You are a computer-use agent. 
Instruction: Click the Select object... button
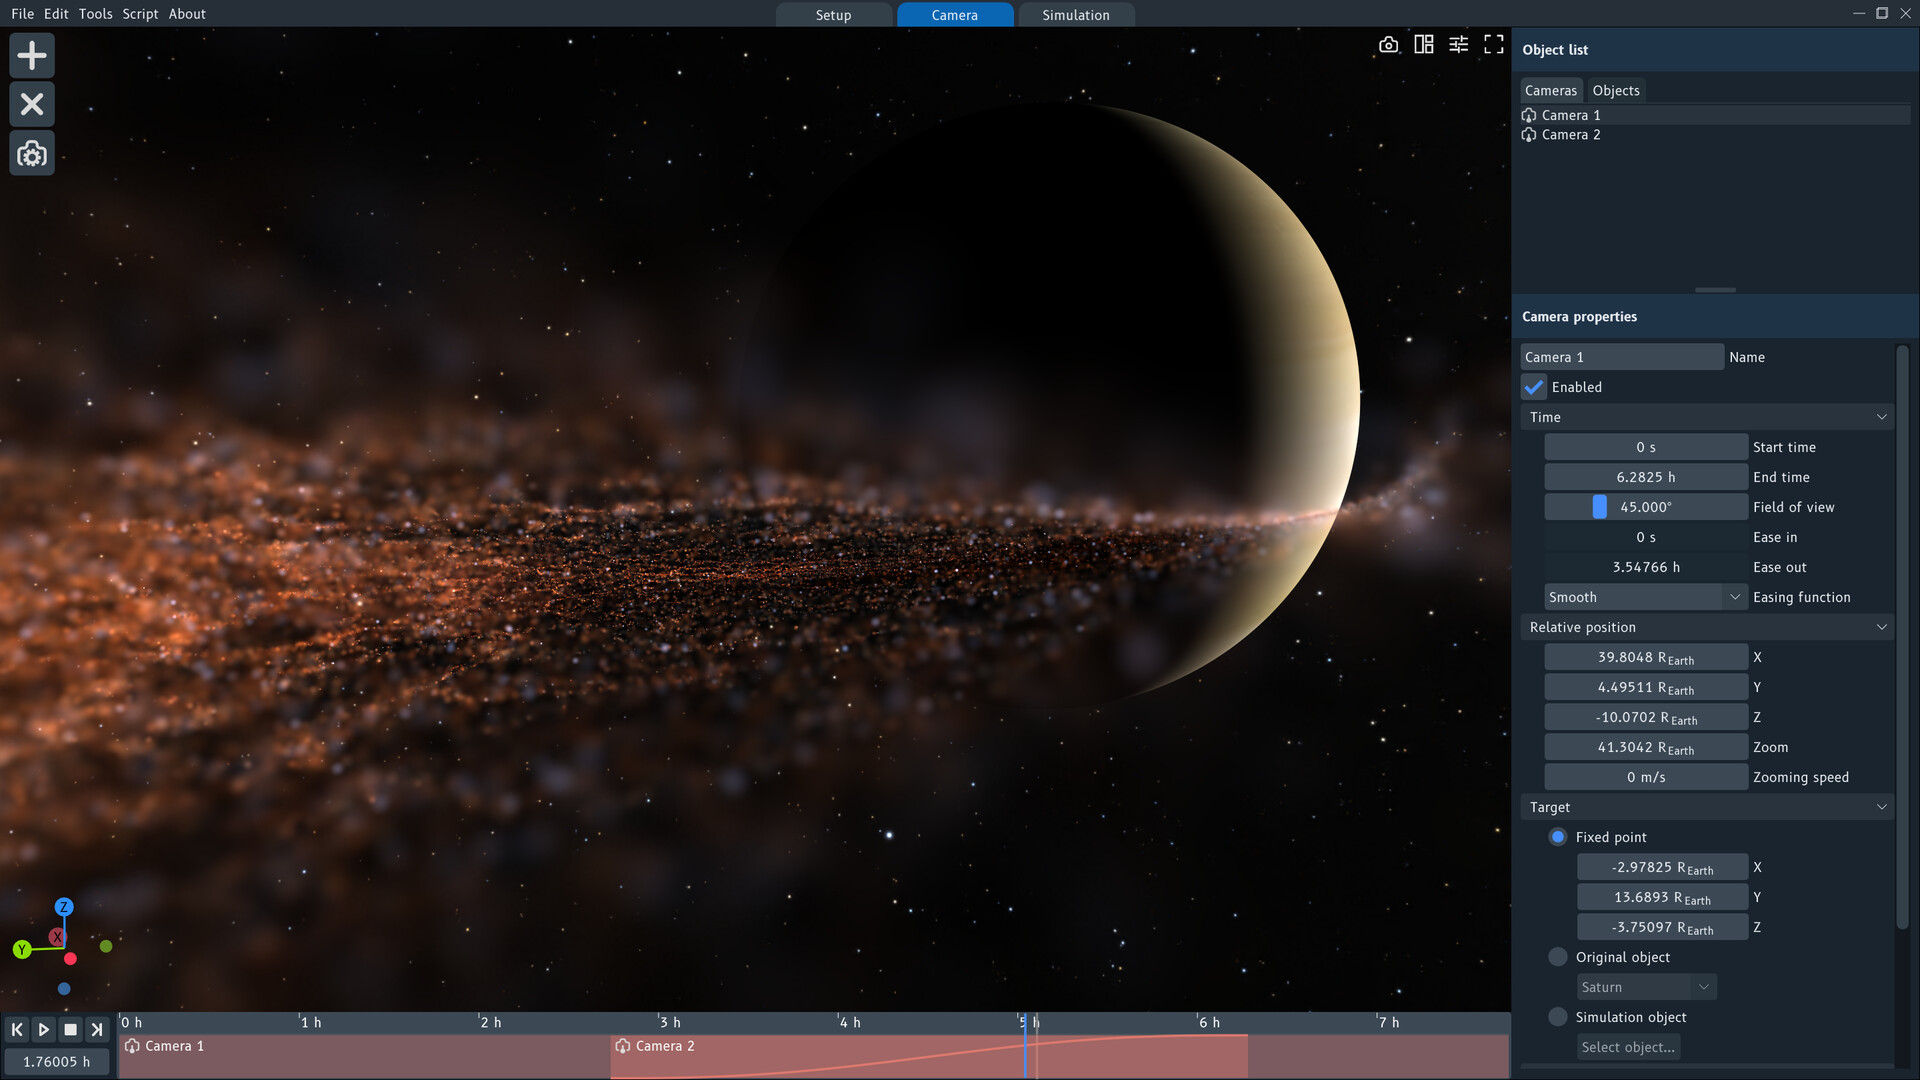1629,1047
